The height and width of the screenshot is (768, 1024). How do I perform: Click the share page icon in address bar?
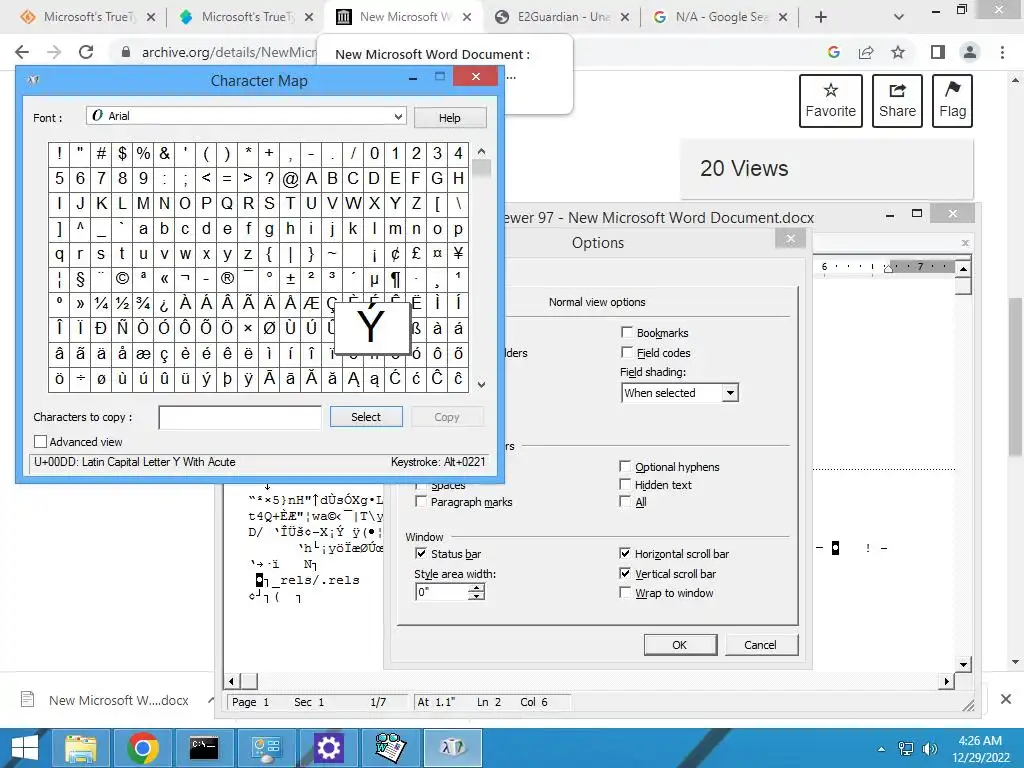[x=866, y=52]
